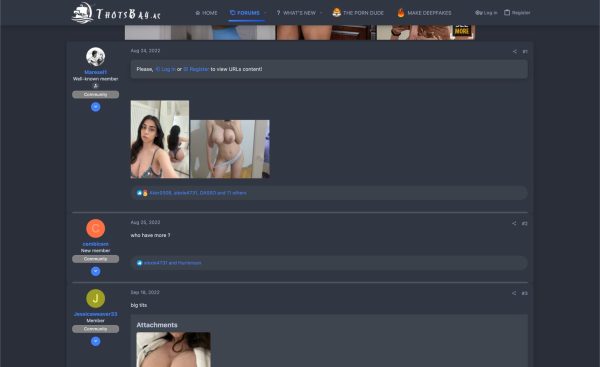Click the share icon on post #1
The height and width of the screenshot is (367, 600).
coord(515,51)
